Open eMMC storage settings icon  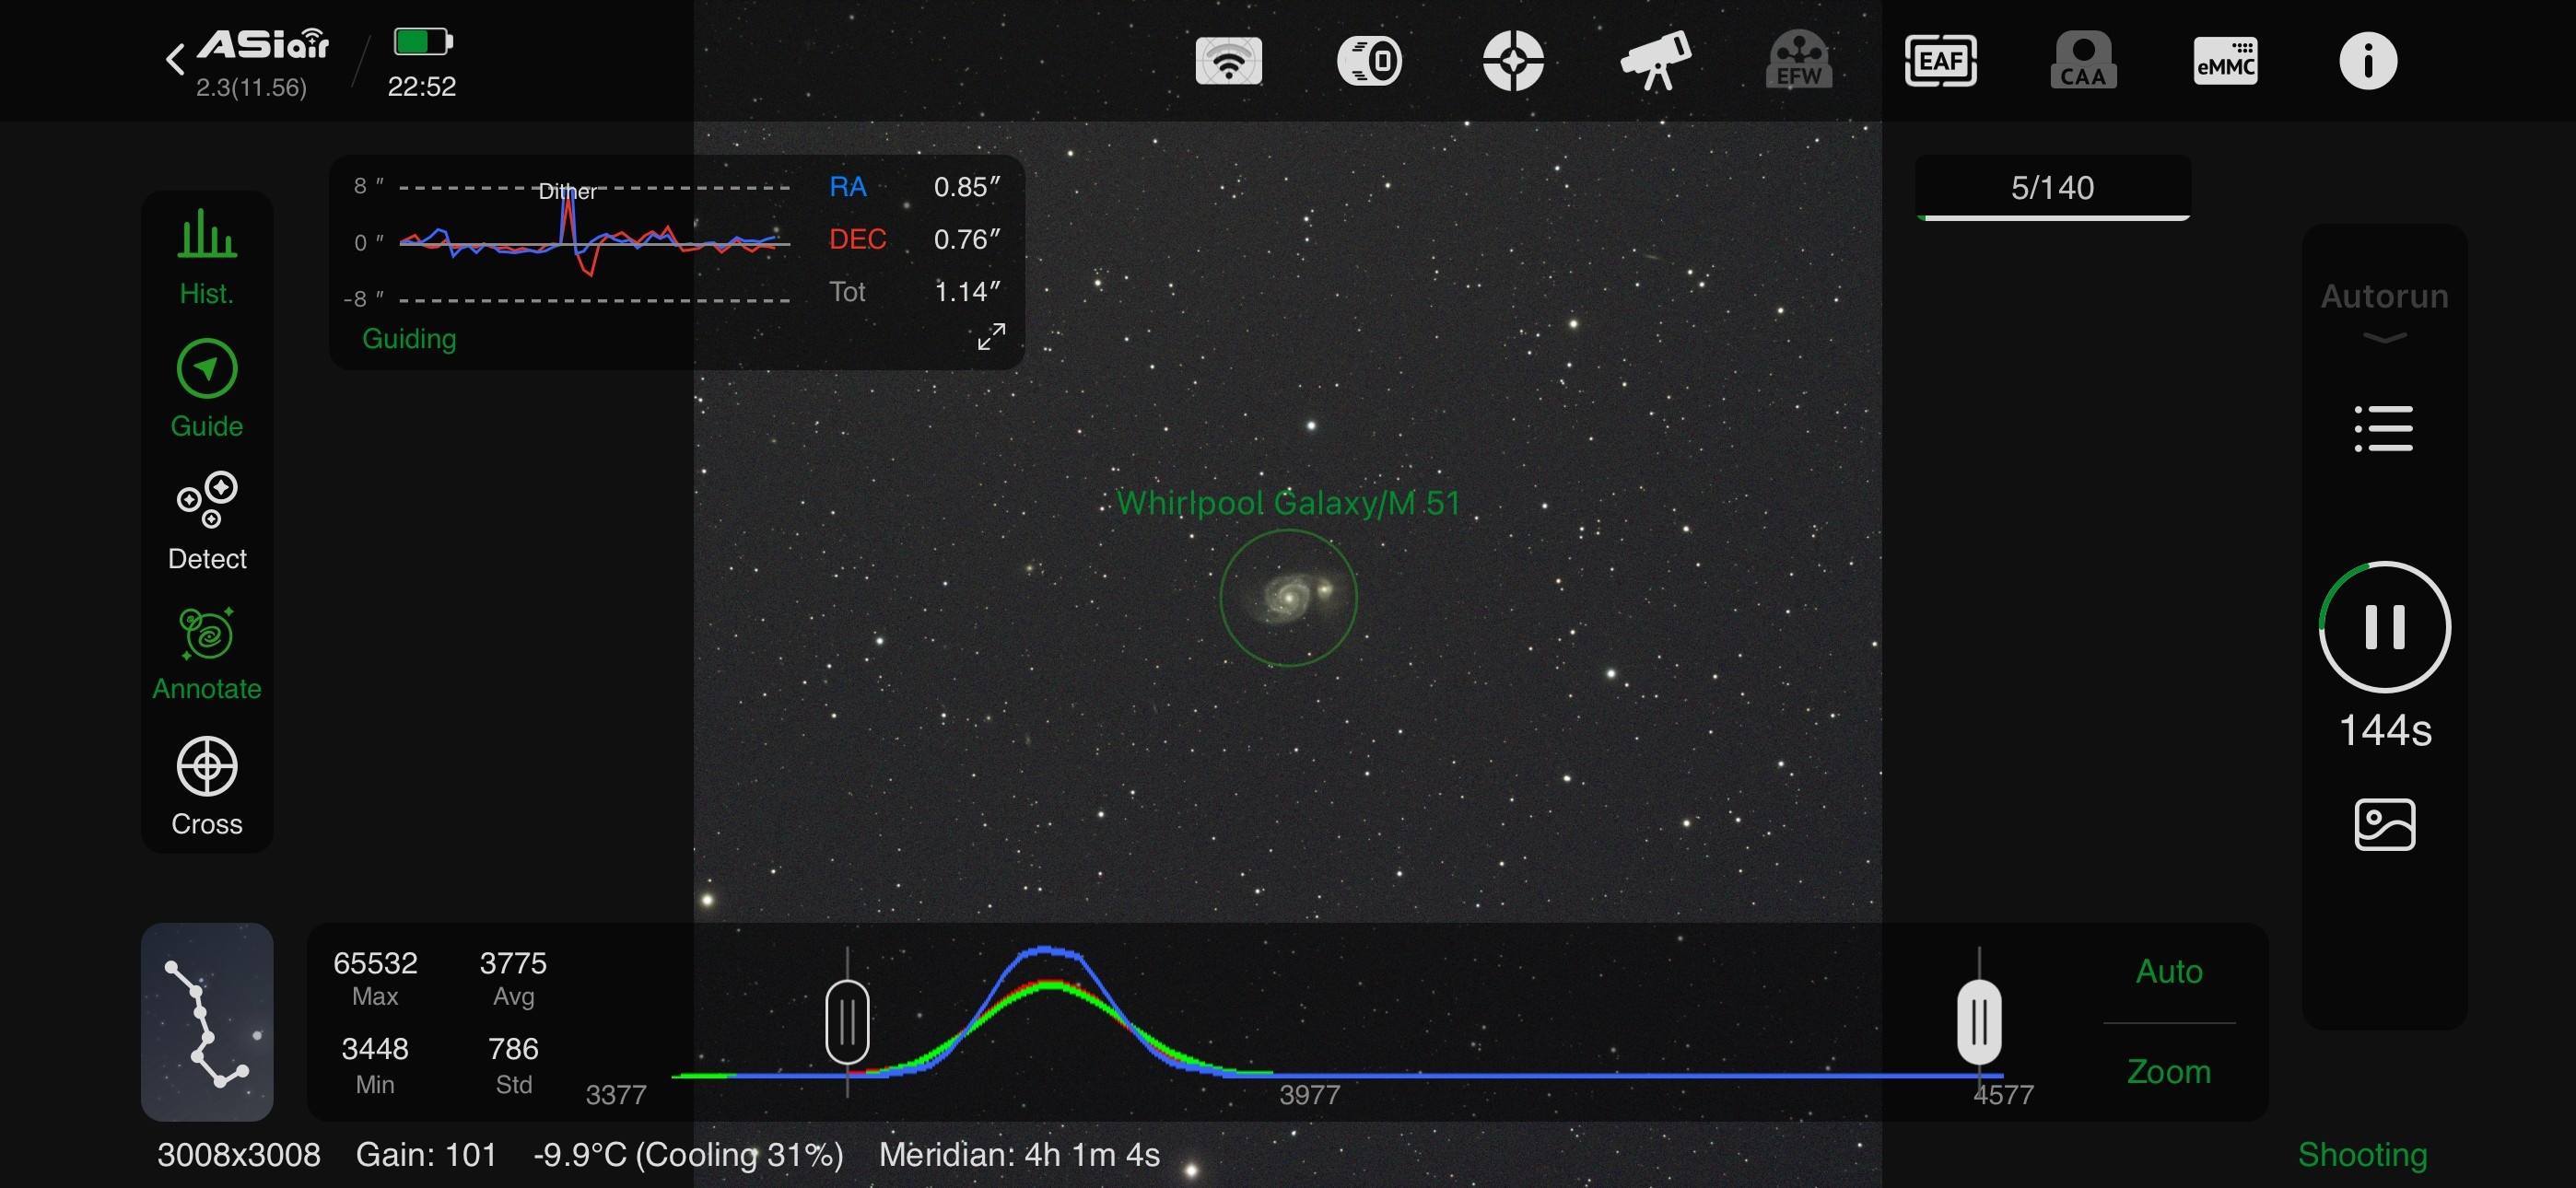tap(2225, 61)
